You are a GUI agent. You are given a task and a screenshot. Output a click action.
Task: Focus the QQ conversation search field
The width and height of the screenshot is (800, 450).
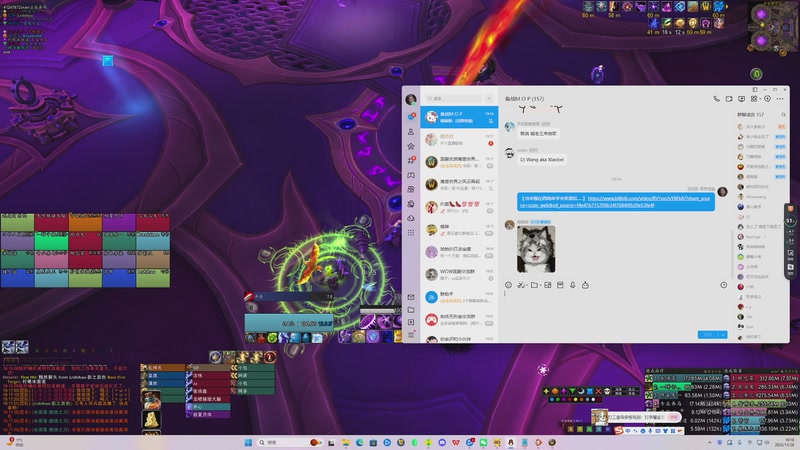454,98
